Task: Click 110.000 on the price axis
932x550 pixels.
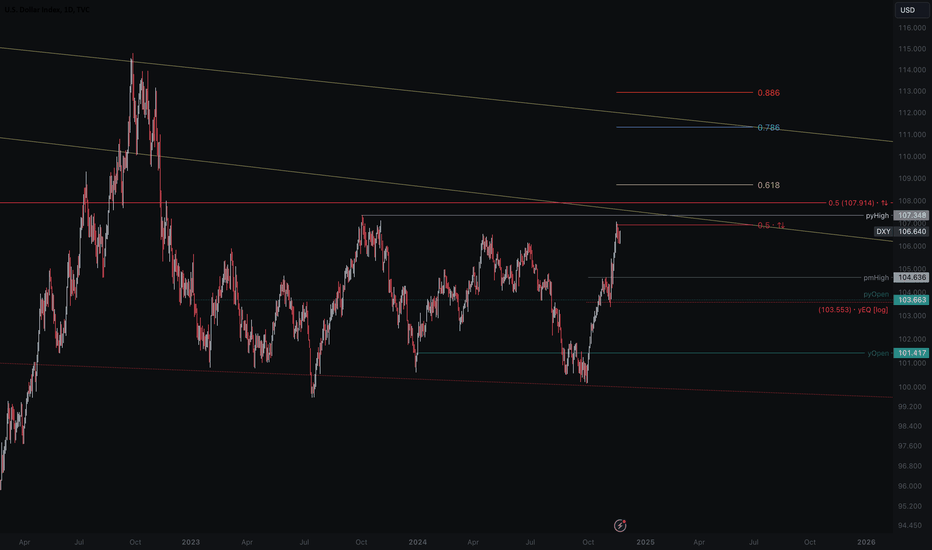Action: pyautogui.click(x=912, y=156)
